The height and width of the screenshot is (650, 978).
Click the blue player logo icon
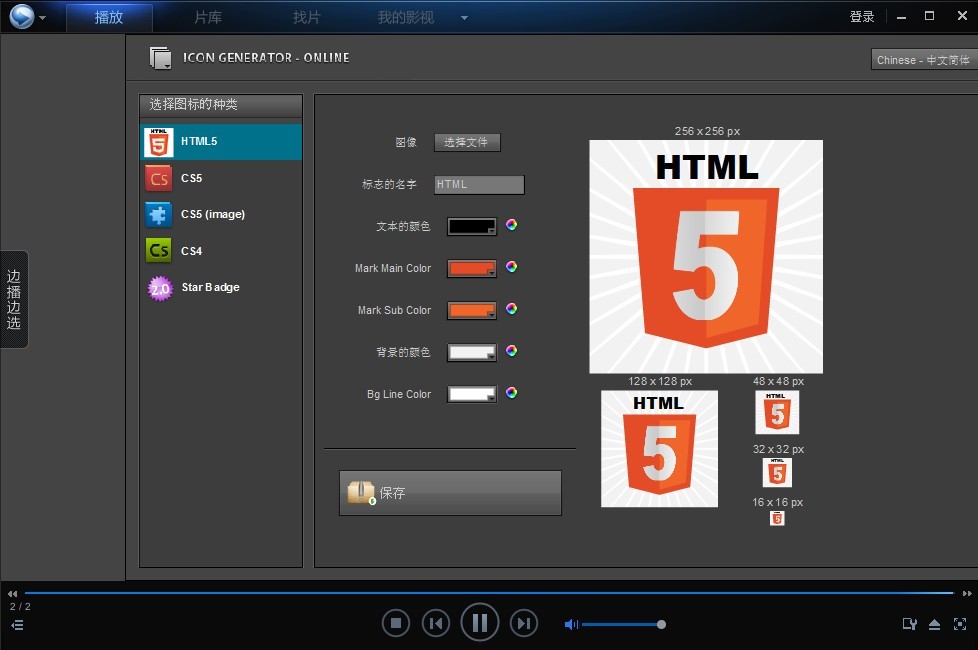tap(22, 16)
